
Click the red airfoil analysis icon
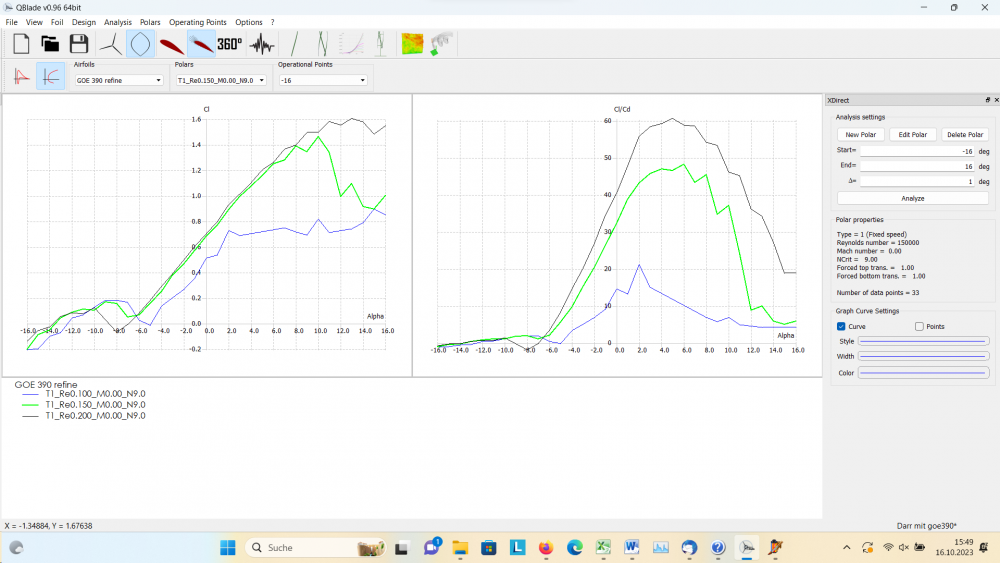(x=171, y=44)
